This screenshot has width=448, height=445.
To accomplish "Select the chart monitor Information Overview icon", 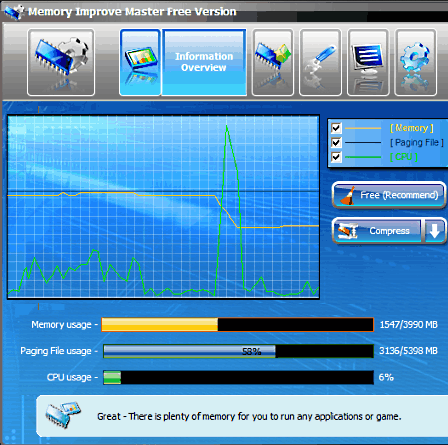I will 140,62.
